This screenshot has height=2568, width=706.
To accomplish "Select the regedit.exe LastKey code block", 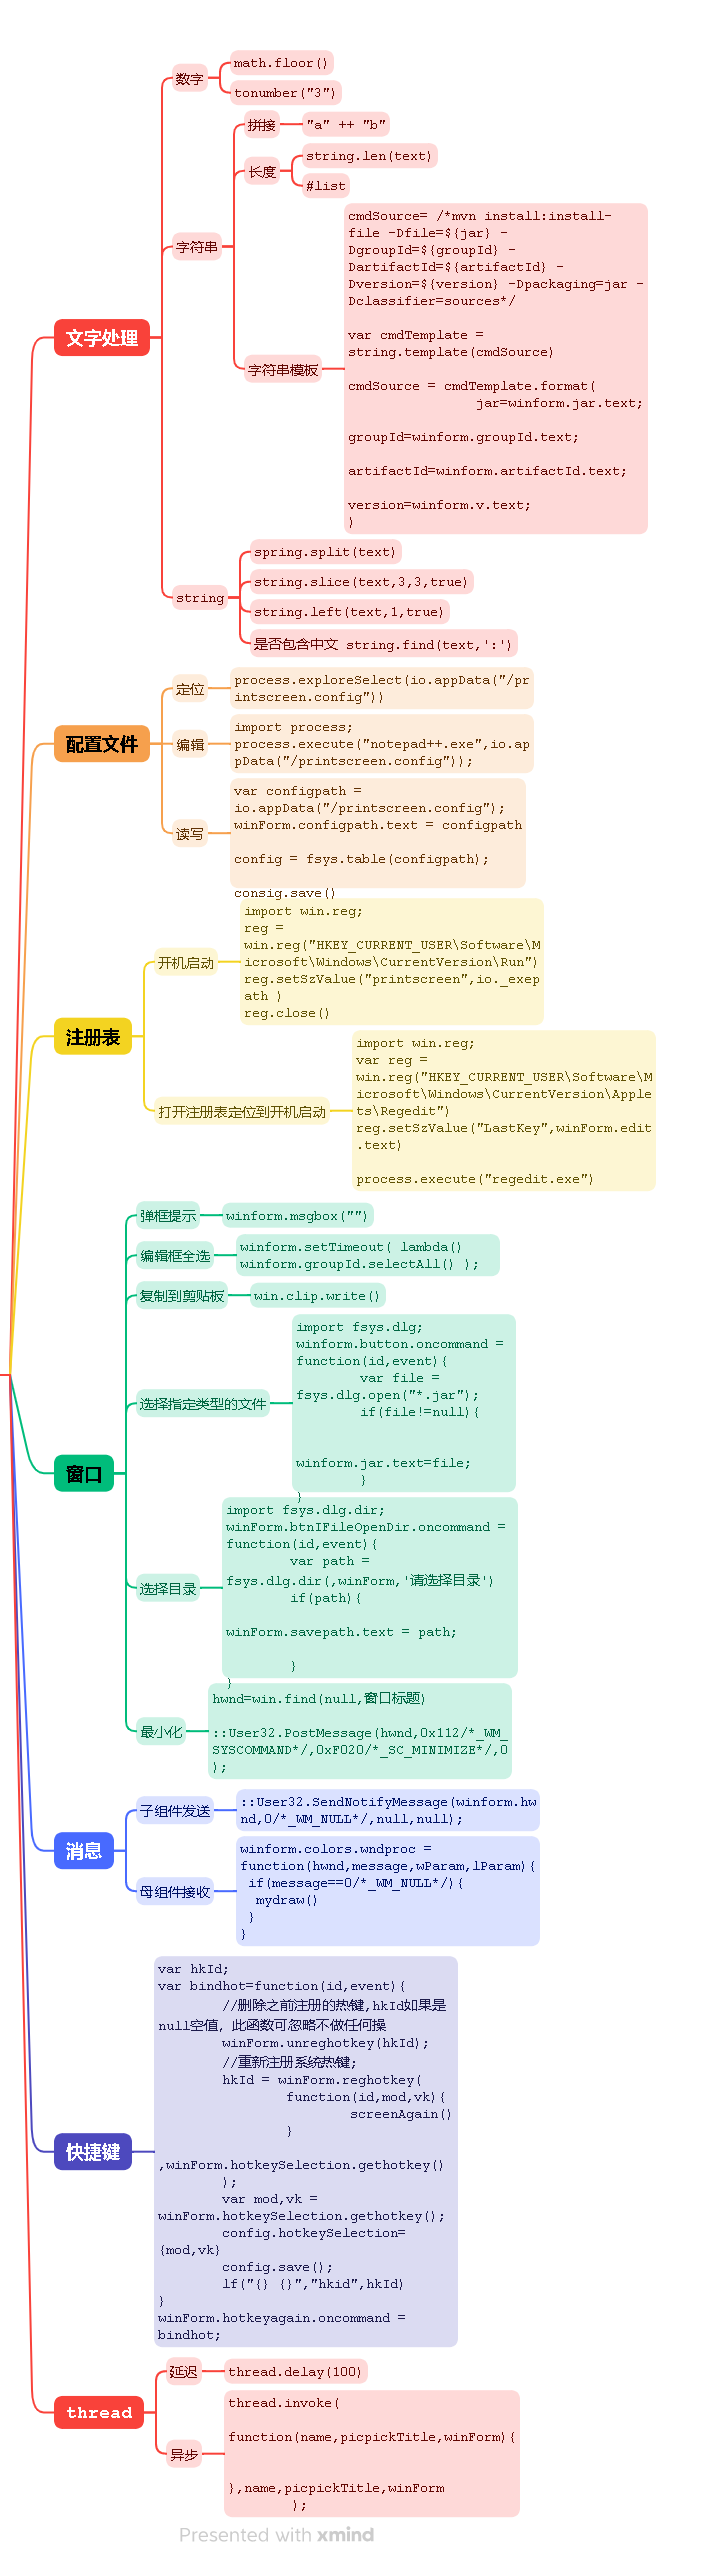I will pyautogui.click(x=504, y=1111).
